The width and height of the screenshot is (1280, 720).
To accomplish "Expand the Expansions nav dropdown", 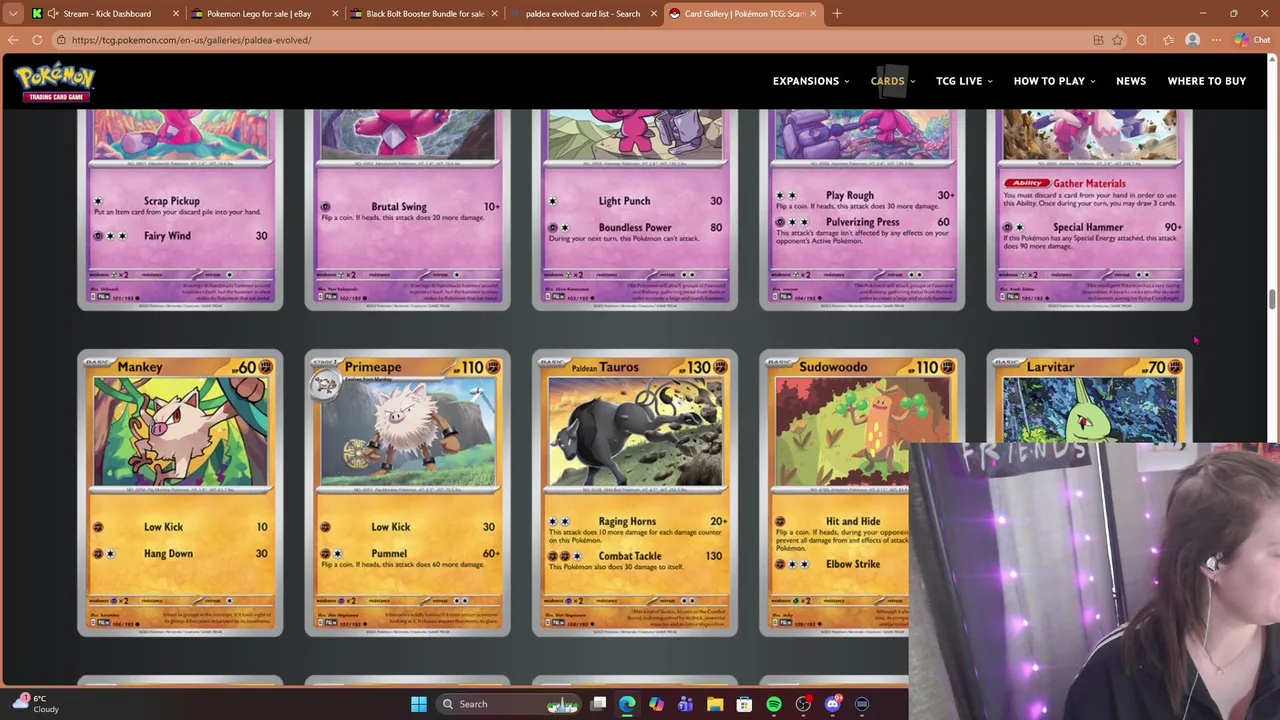I will pyautogui.click(x=811, y=81).
